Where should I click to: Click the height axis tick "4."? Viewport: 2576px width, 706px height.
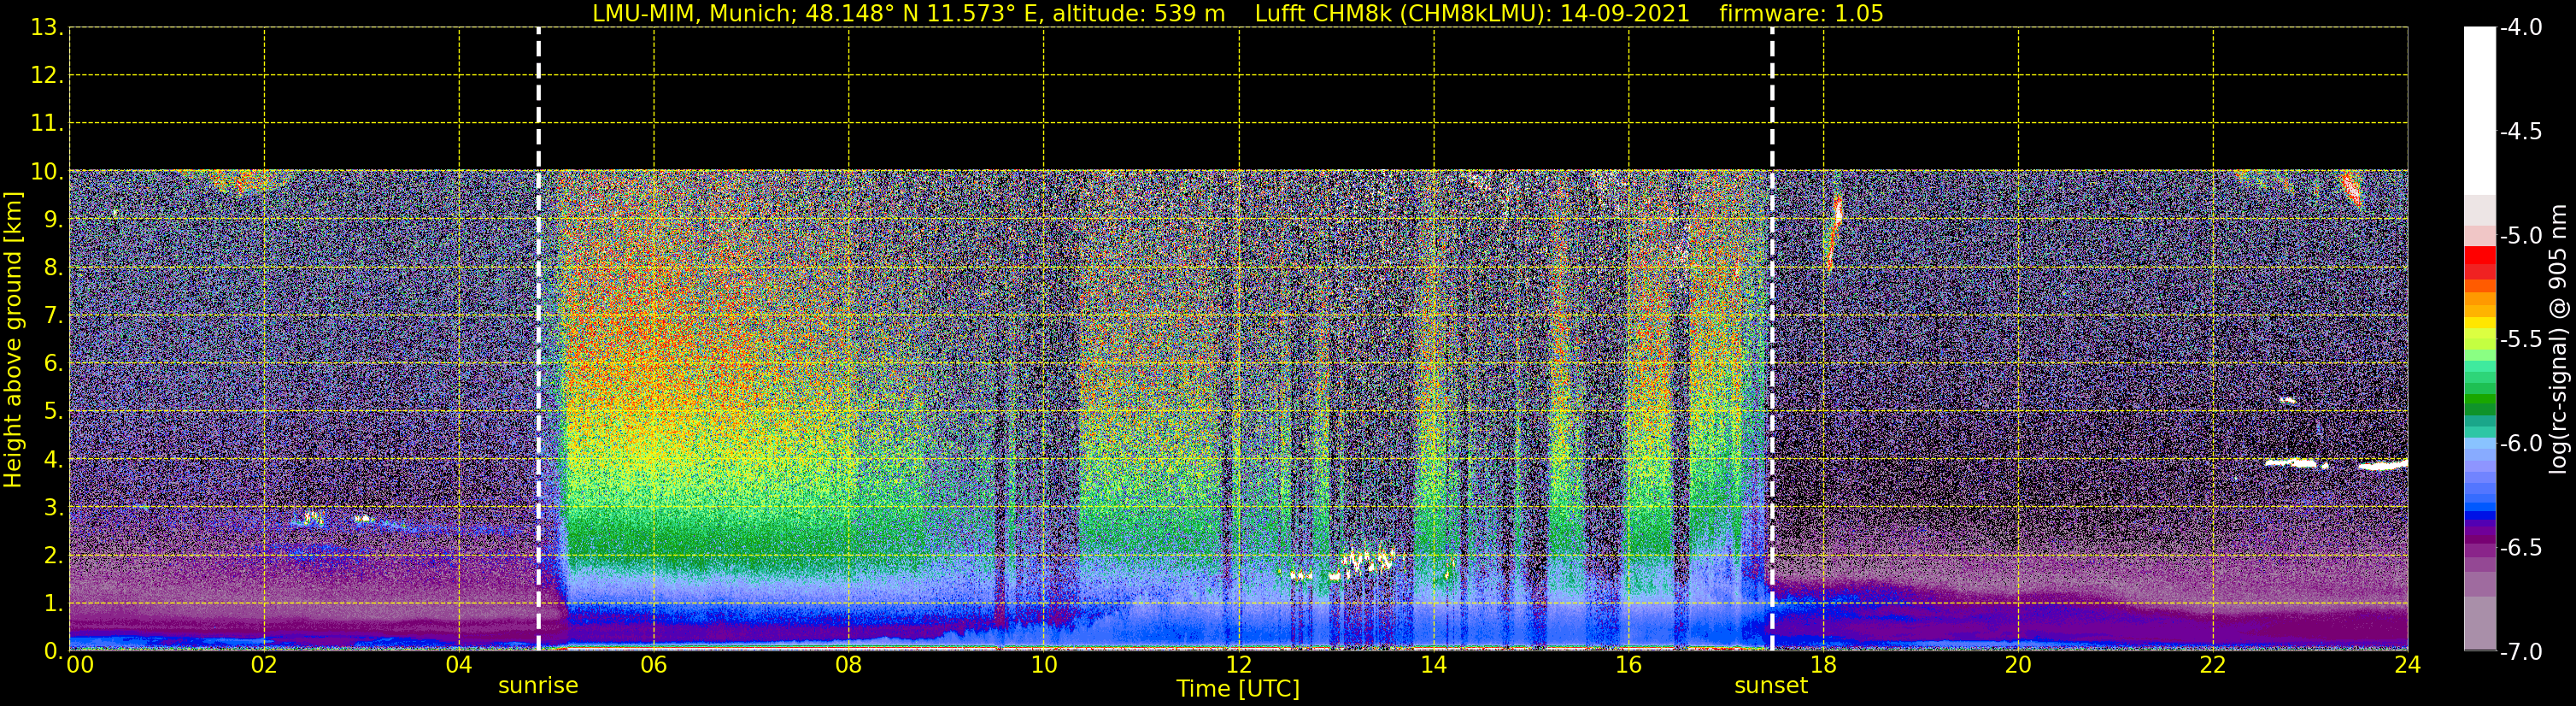coord(53,460)
